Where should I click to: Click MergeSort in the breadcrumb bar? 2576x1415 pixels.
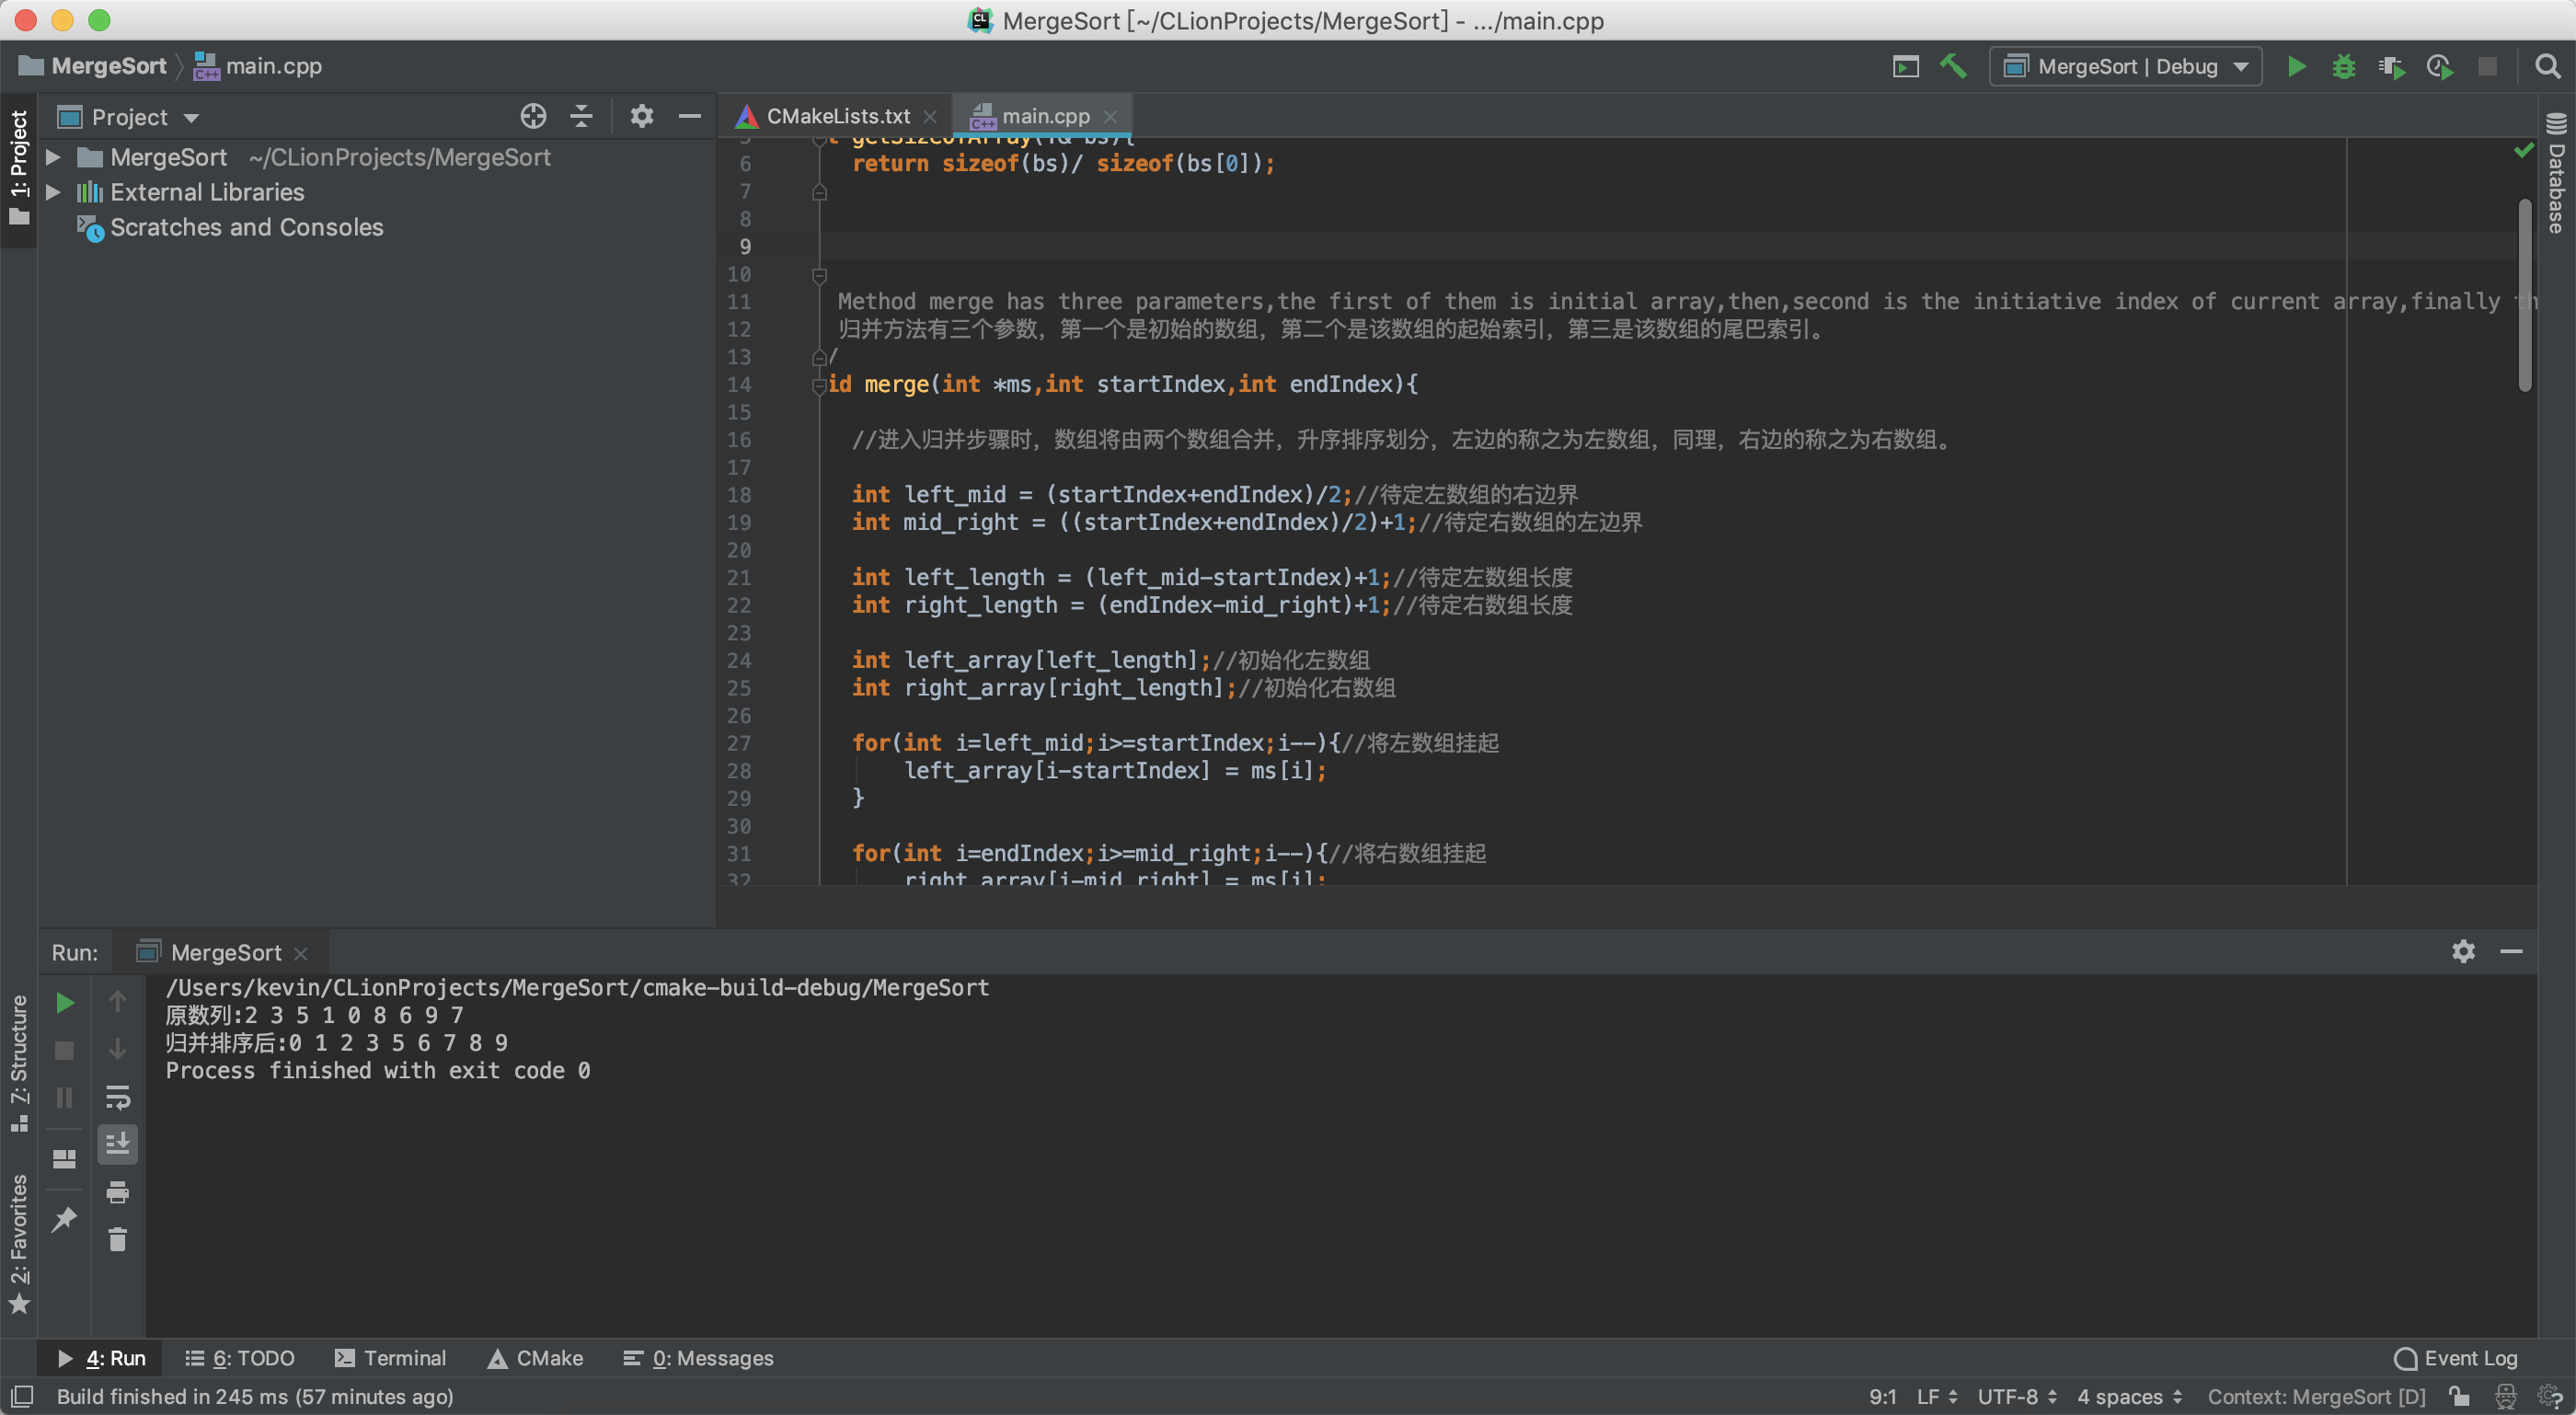(x=93, y=66)
